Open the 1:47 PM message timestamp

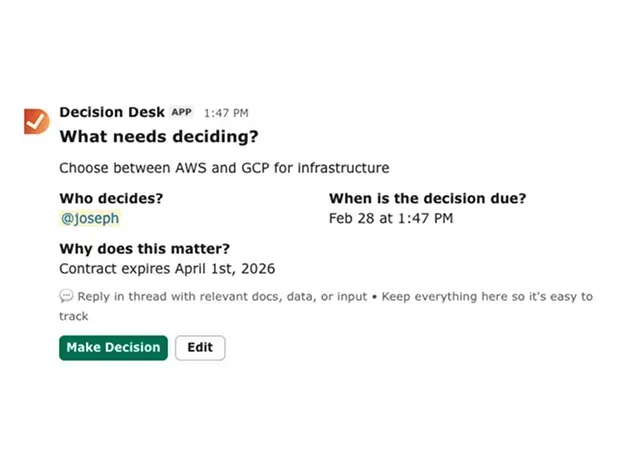(x=226, y=113)
